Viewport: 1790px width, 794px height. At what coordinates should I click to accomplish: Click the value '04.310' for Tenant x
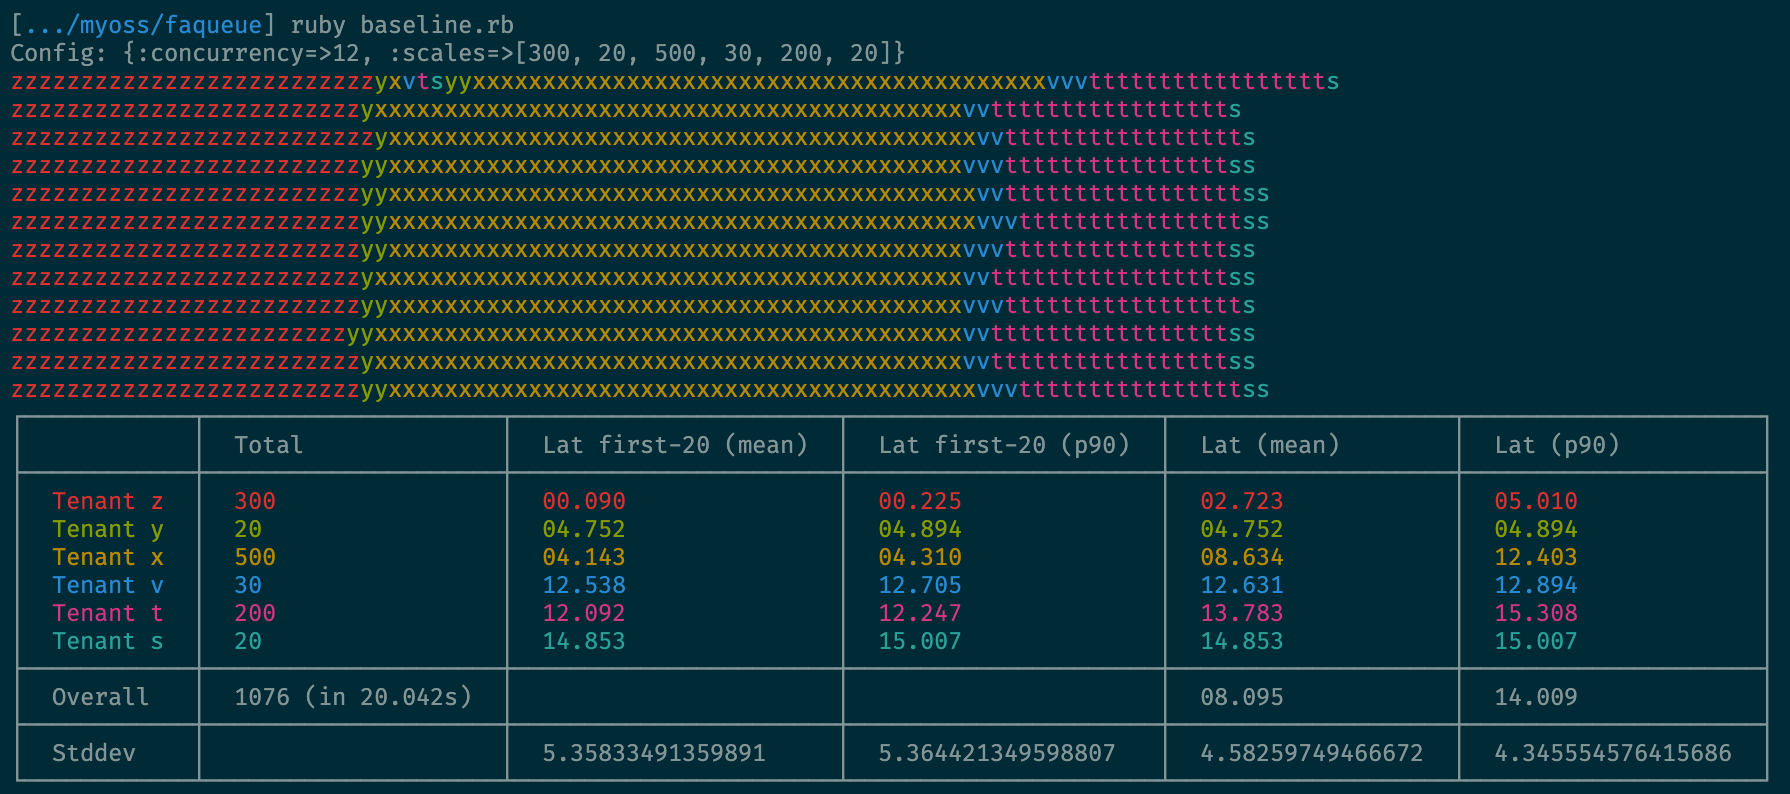pyautogui.click(x=920, y=557)
